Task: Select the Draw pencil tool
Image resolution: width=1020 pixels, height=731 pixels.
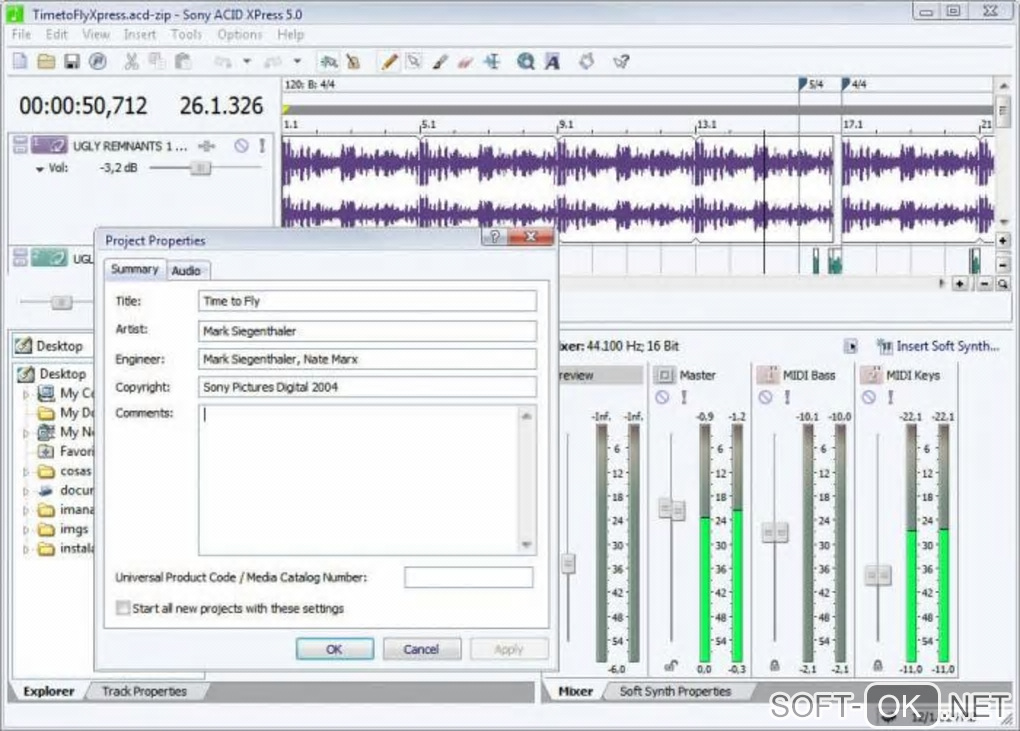Action: tap(389, 62)
